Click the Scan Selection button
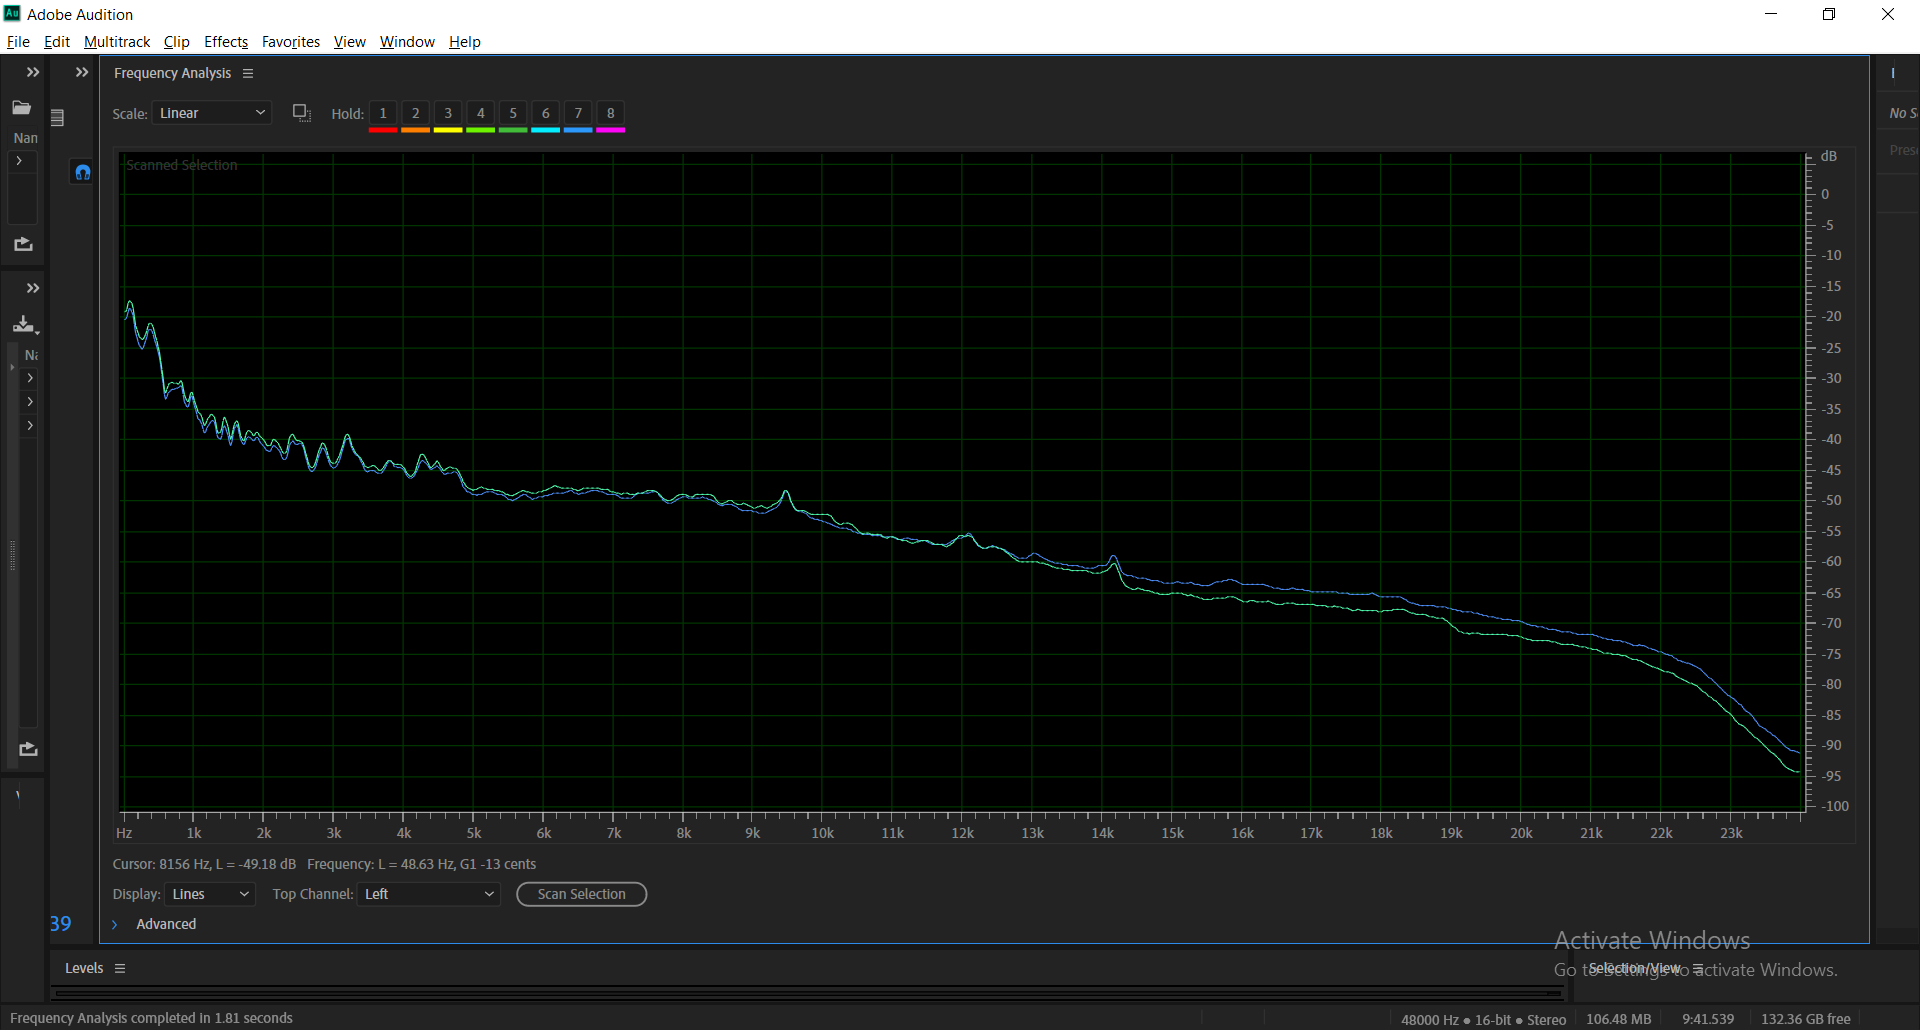The width and height of the screenshot is (1920, 1030). pos(582,894)
